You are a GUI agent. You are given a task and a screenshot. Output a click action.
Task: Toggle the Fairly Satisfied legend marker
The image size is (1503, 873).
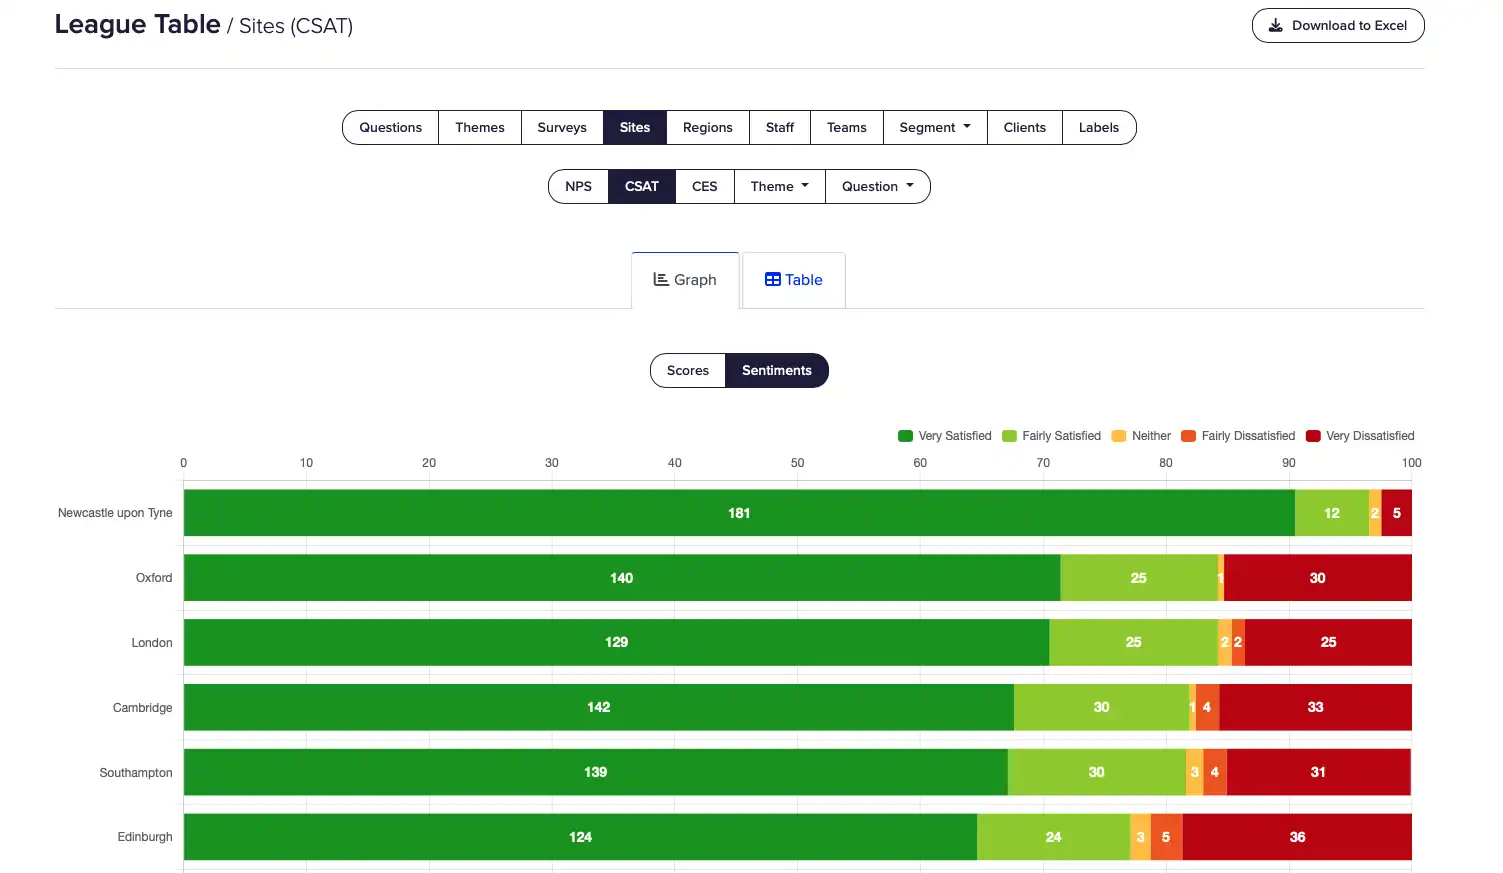pos(1009,436)
